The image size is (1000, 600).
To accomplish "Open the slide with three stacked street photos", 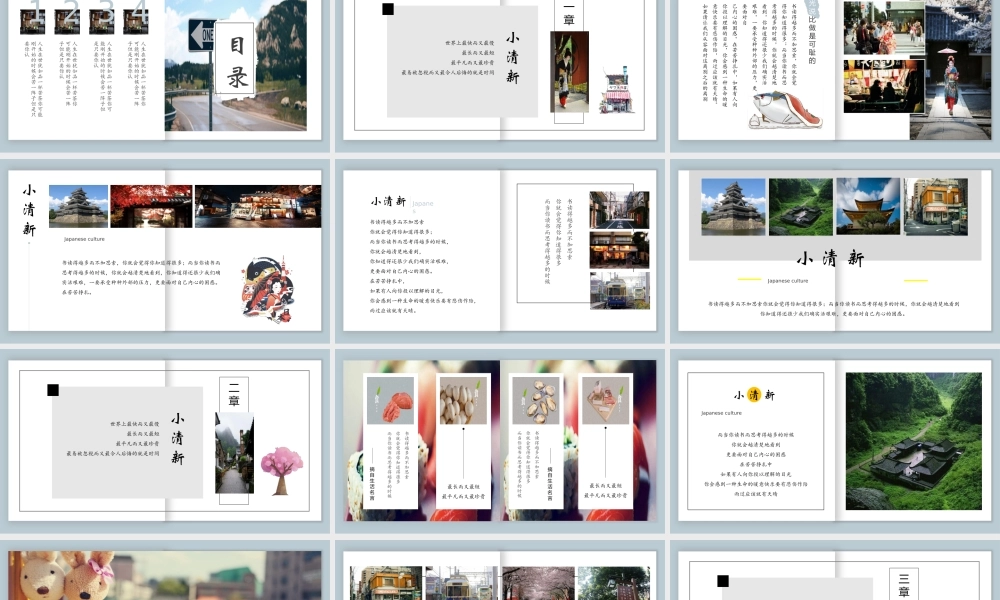I will click(x=499, y=250).
